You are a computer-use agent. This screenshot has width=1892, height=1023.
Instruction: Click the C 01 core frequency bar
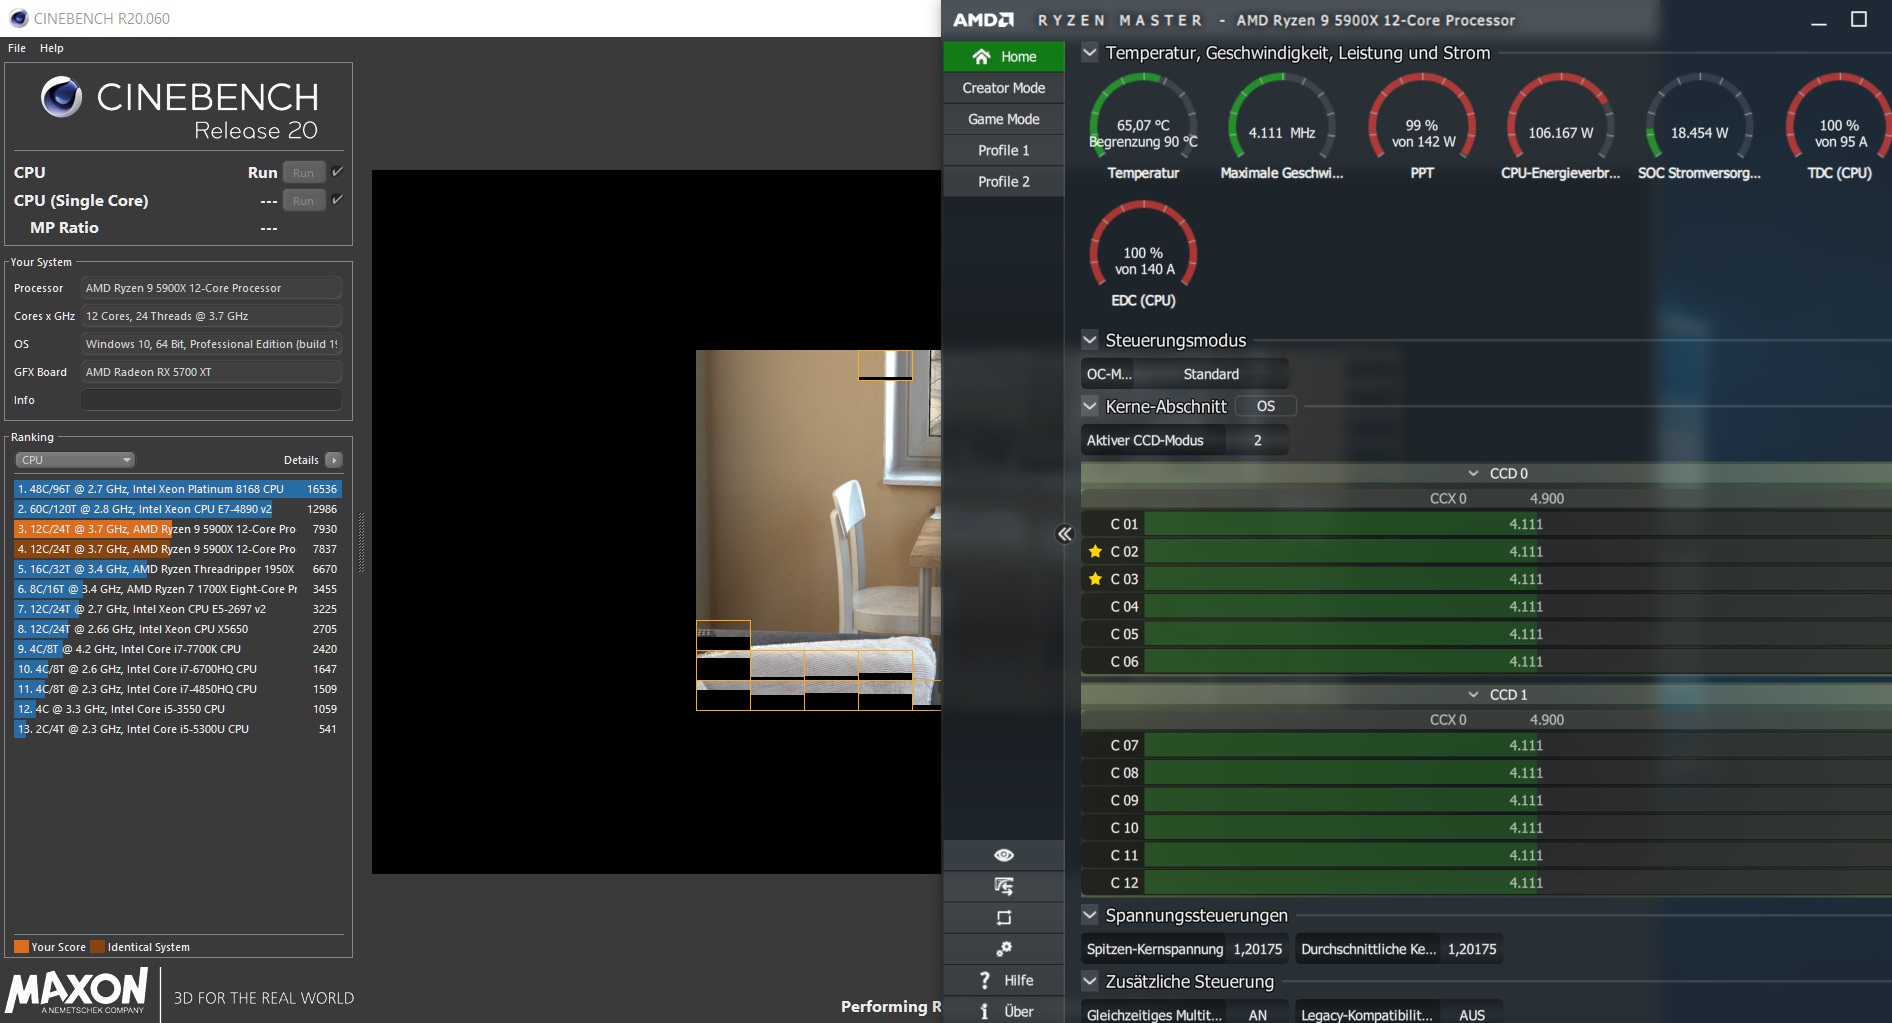[x=1517, y=524]
